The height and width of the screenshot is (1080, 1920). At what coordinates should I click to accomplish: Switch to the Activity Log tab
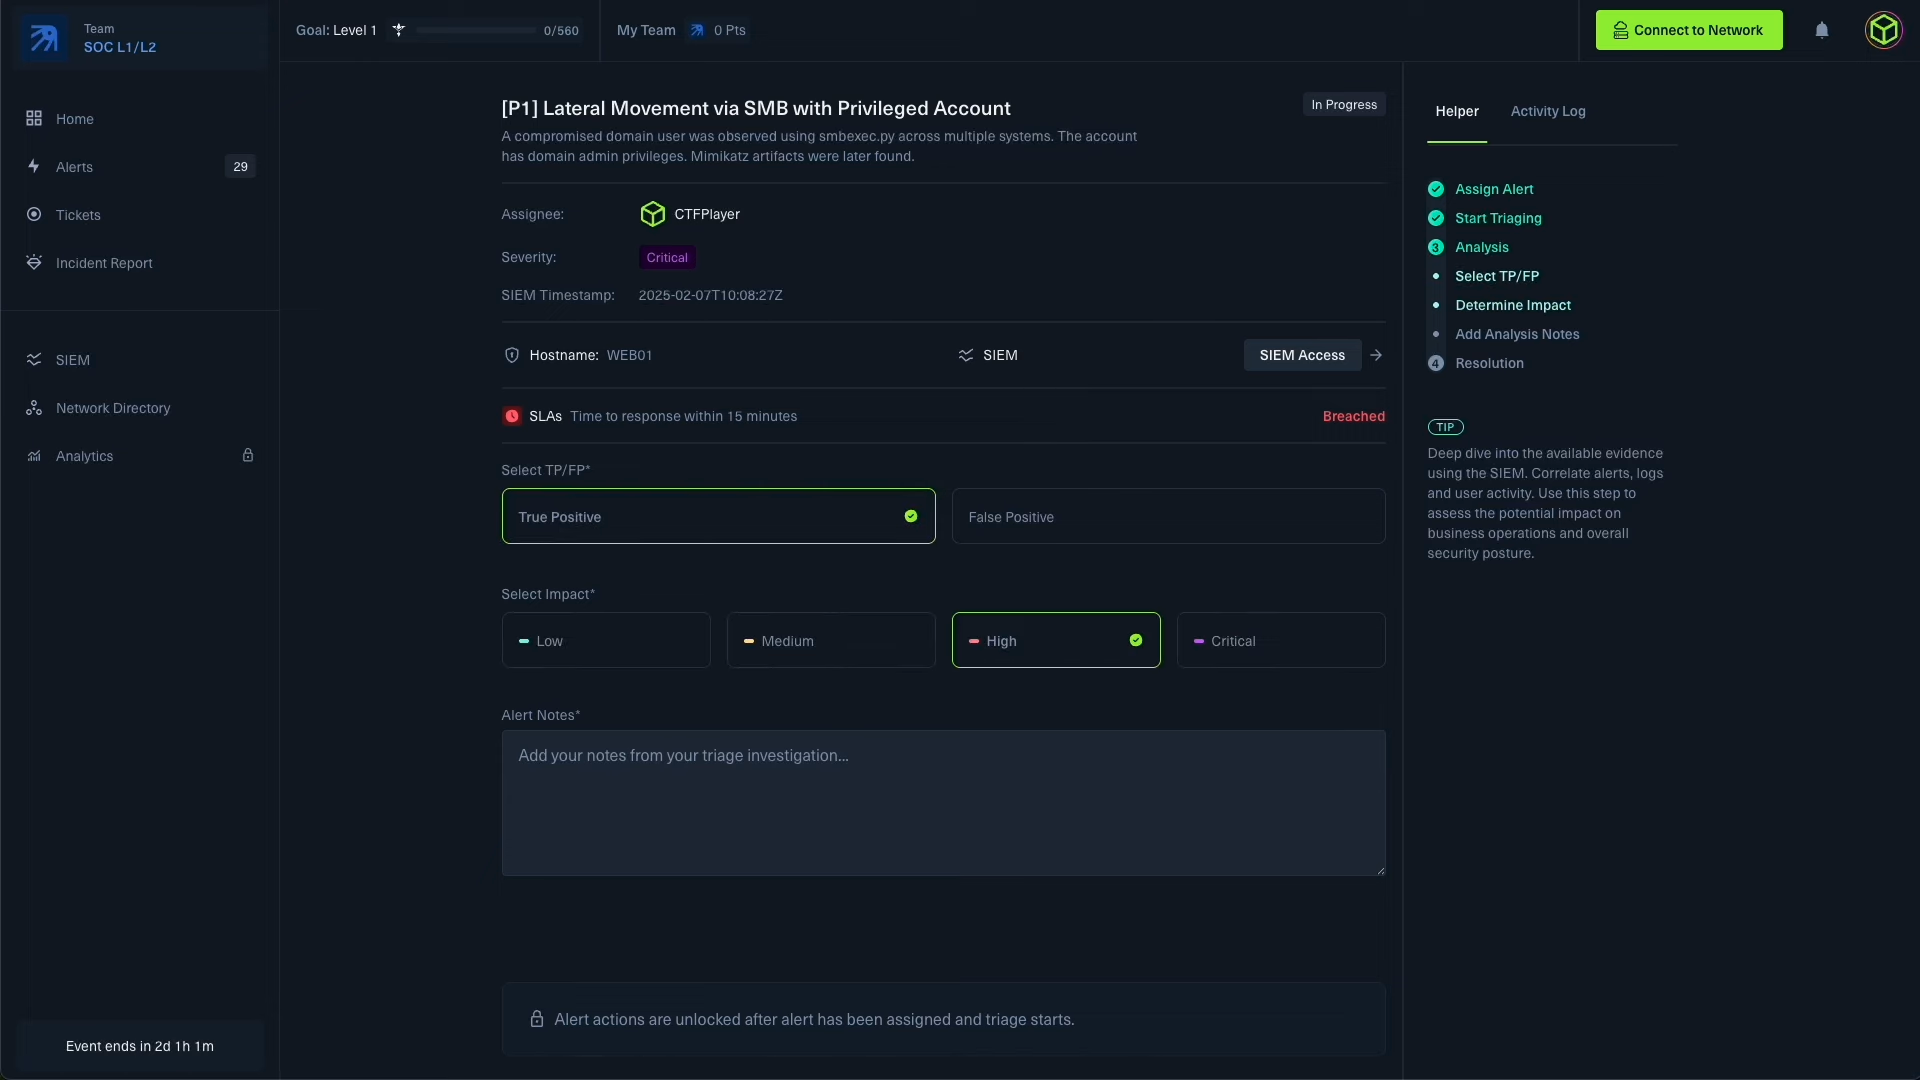click(x=1547, y=111)
